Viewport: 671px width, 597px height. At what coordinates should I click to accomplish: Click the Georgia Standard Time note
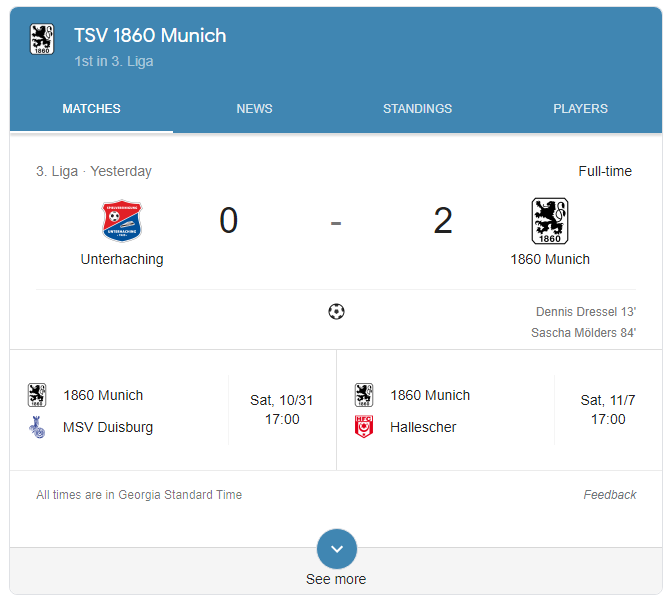click(x=139, y=495)
